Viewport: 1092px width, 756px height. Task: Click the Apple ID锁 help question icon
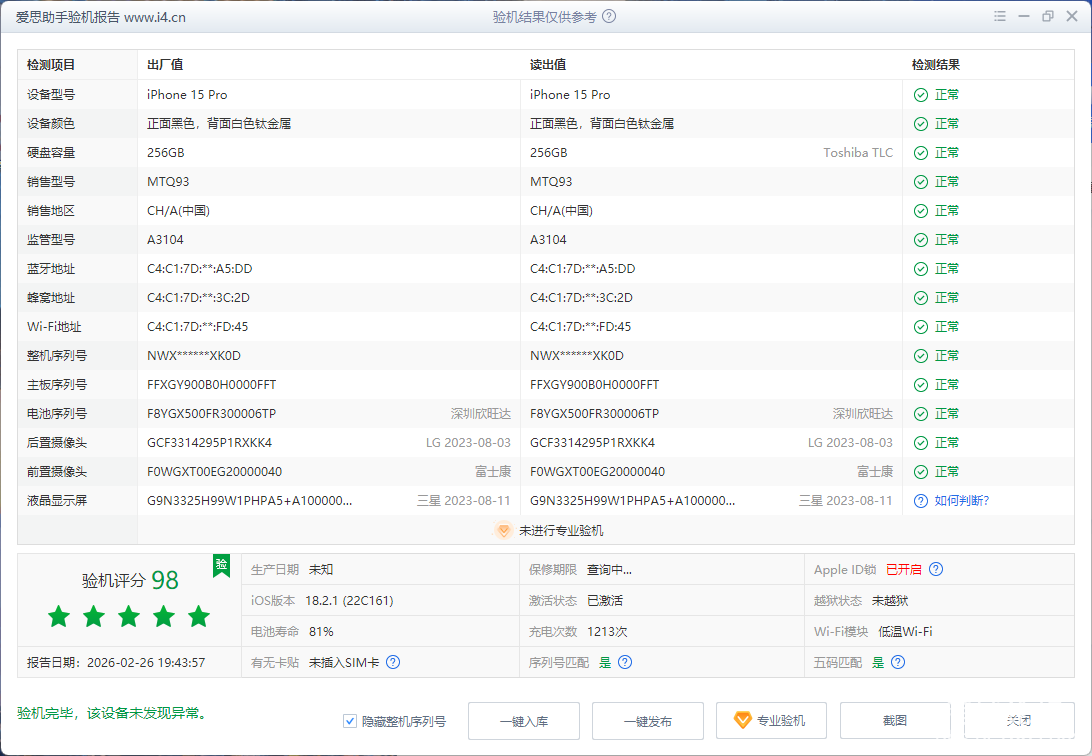(x=936, y=570)
